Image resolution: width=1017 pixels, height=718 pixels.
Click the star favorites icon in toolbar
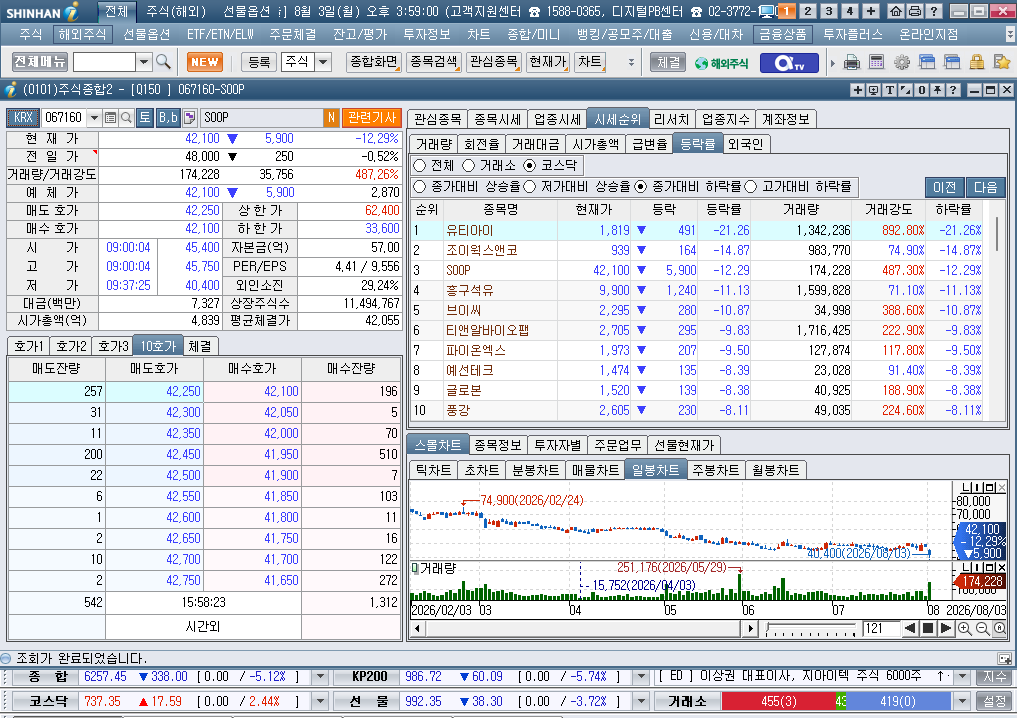point(1001,63)
